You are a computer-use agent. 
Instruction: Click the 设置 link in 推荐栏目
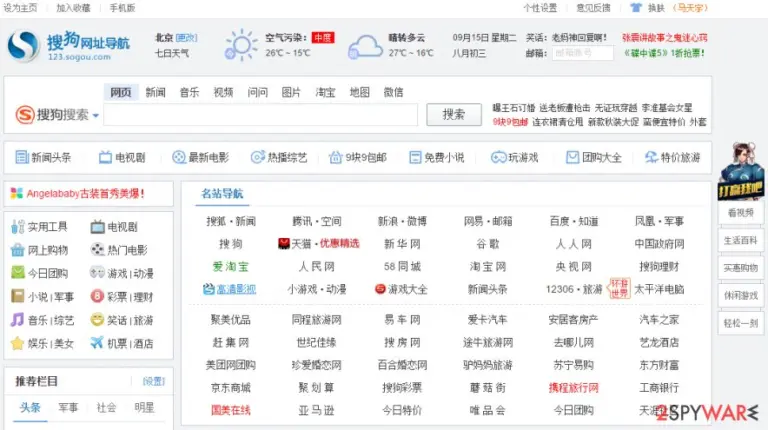tap(154, 381)
